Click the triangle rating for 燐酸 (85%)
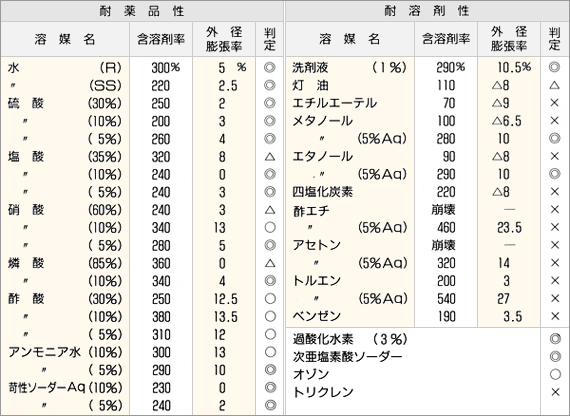570x416 pixels. coord(270,263)
